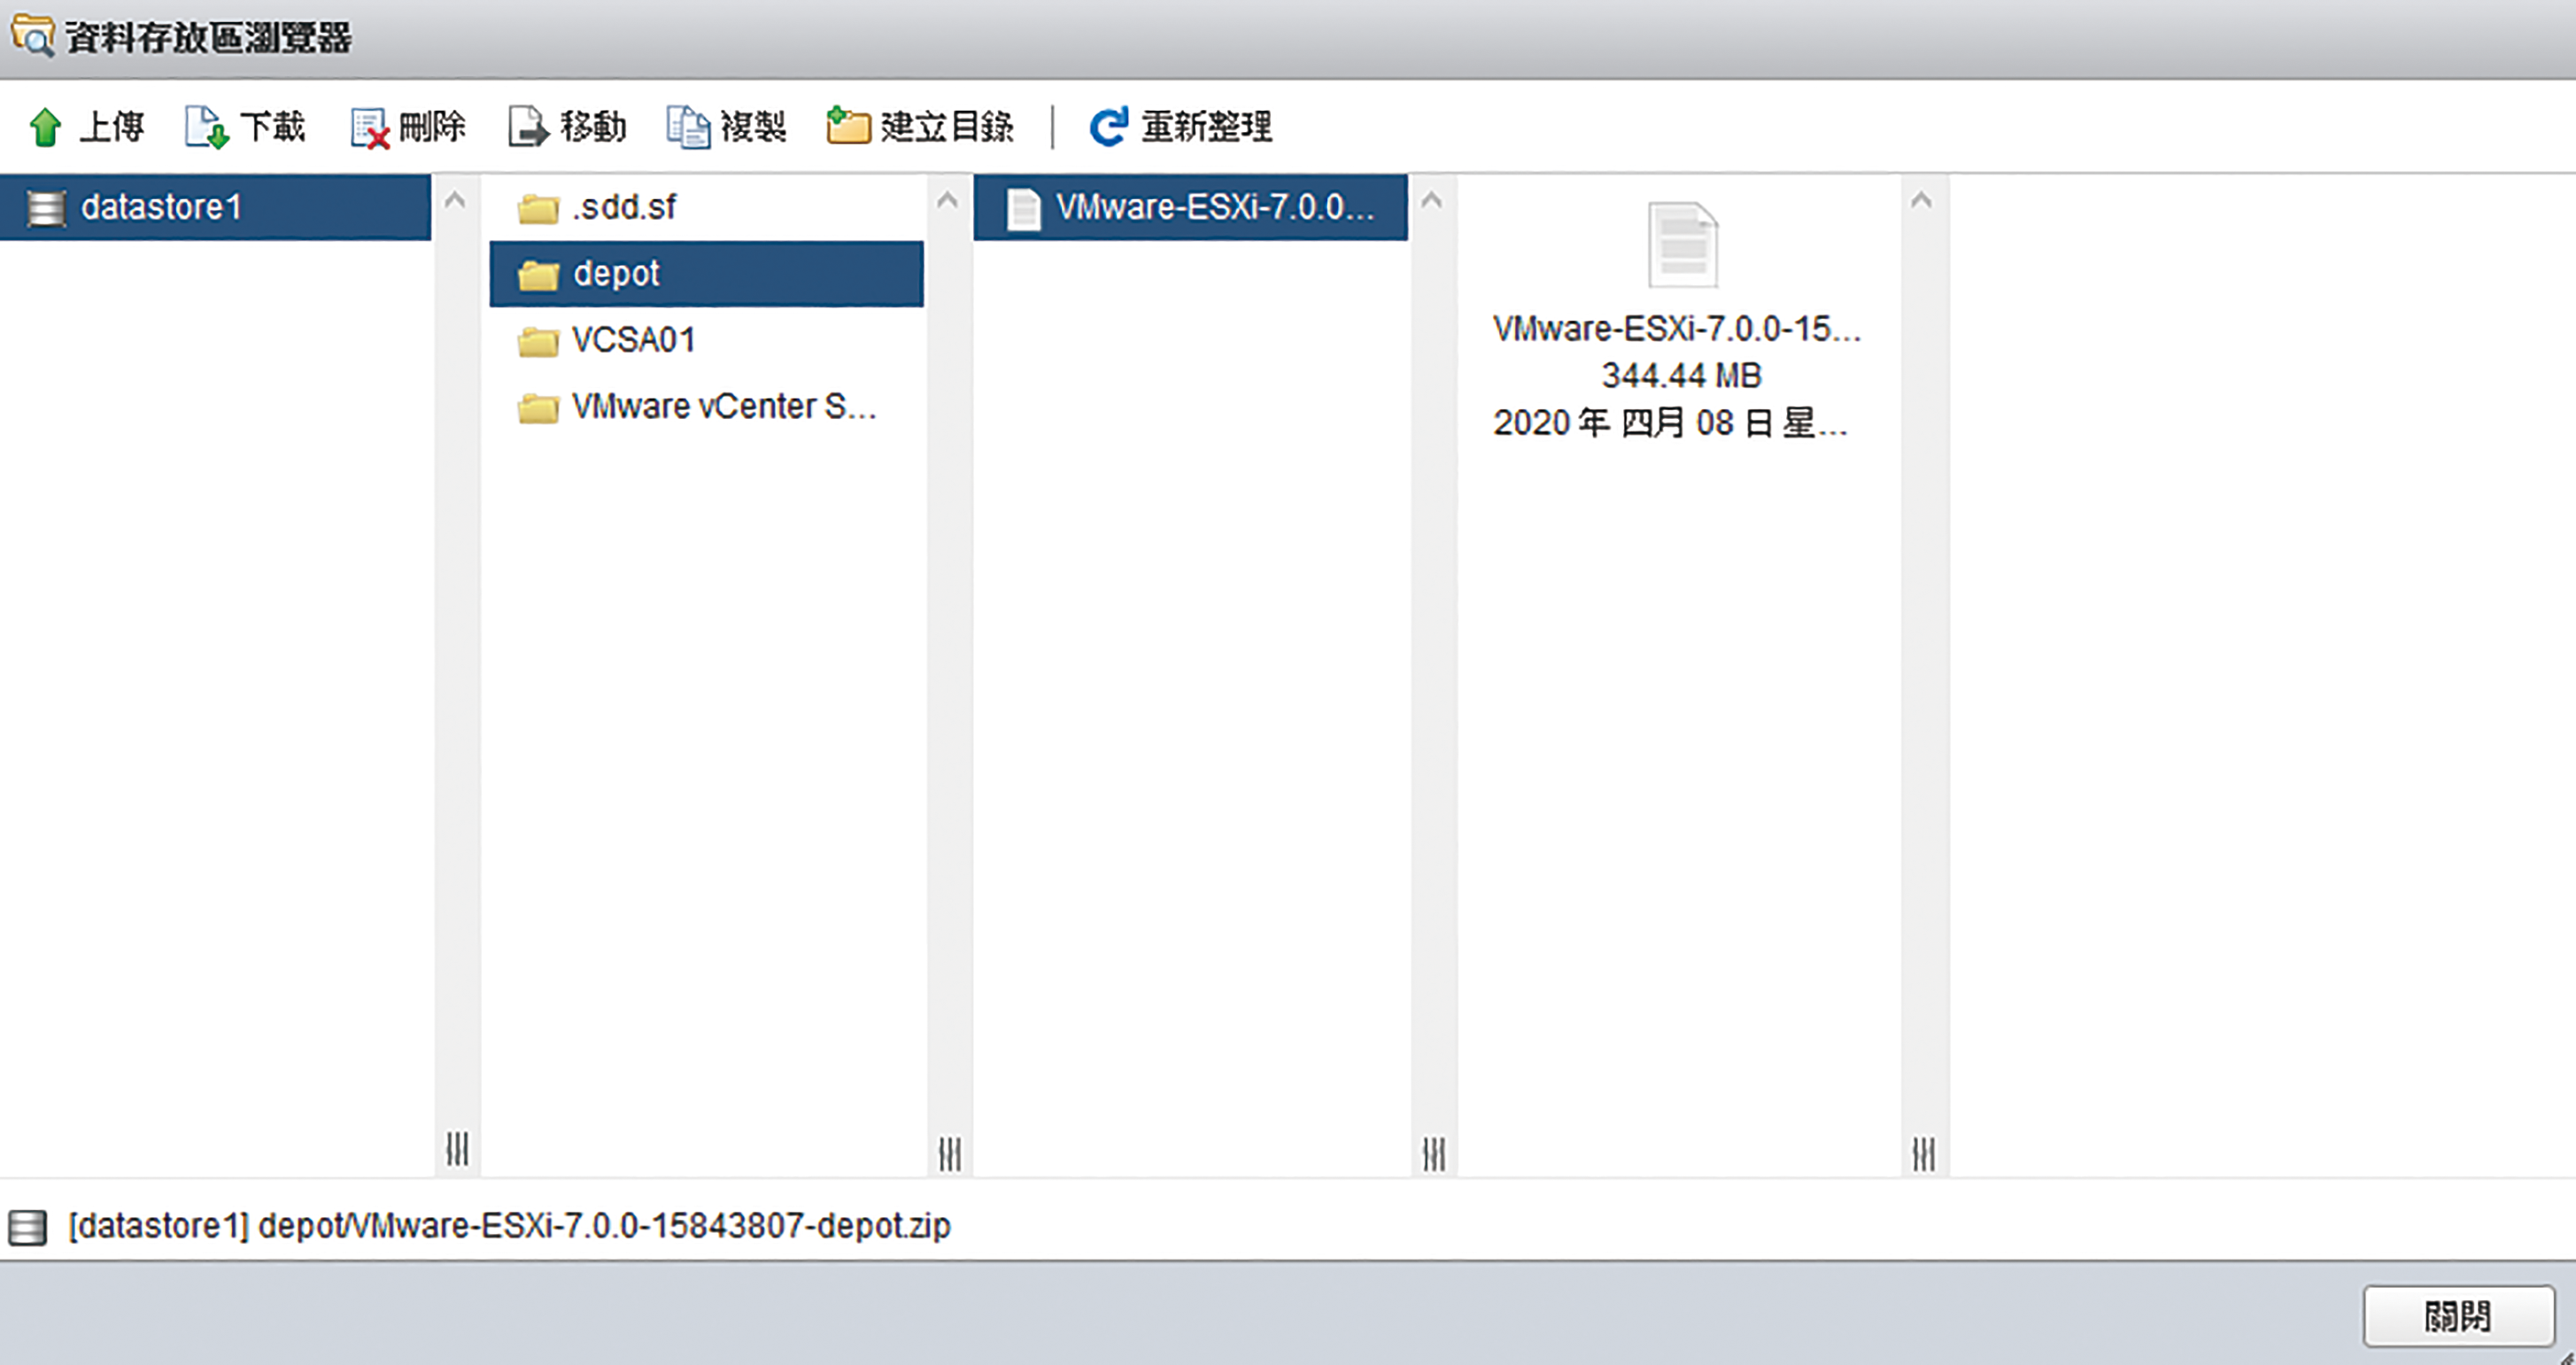Viewport: 2576px width, 1365px height.
Task: Click the green Upload arrow icon
Action: coord(45,128)
